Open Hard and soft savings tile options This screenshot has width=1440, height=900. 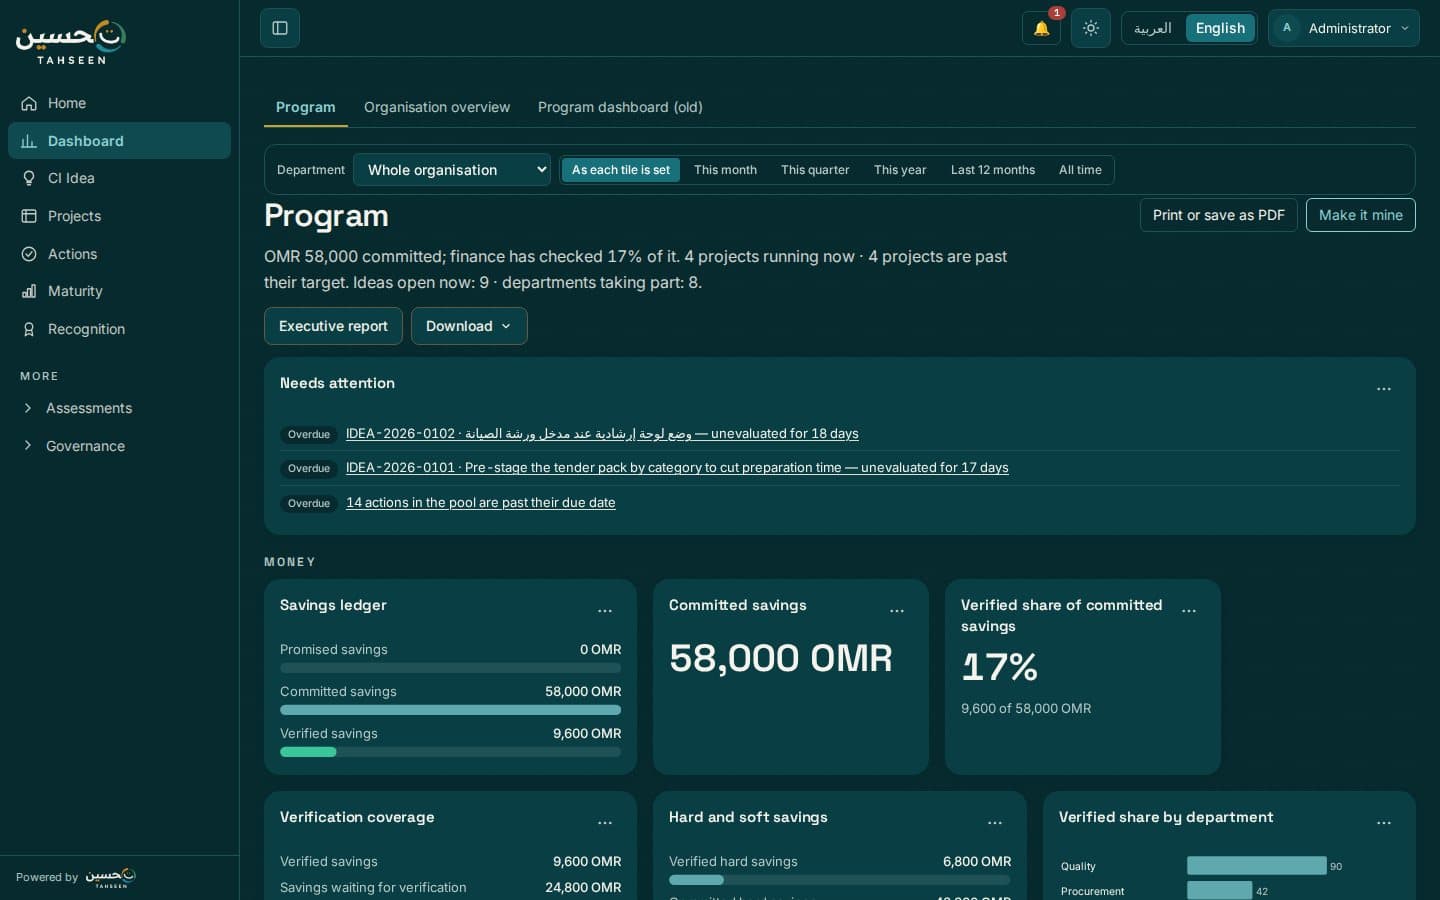click(x=995, y=823)
